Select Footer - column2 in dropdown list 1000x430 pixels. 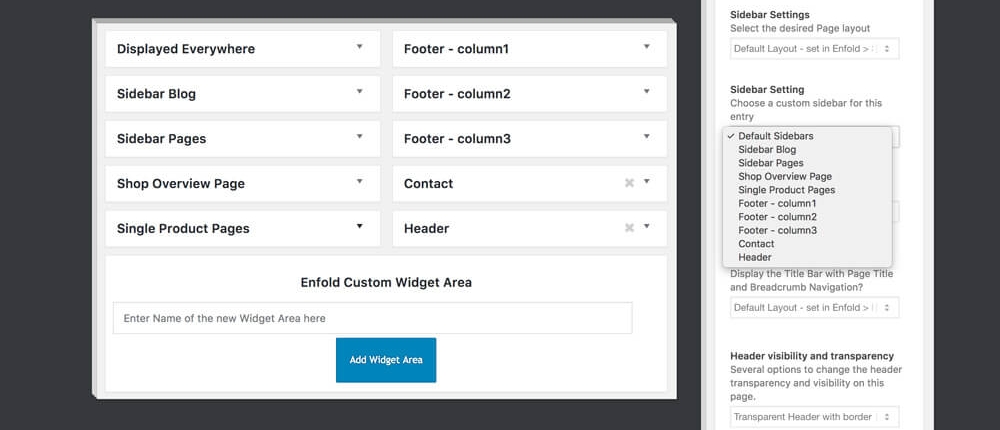tap(777, 217)
